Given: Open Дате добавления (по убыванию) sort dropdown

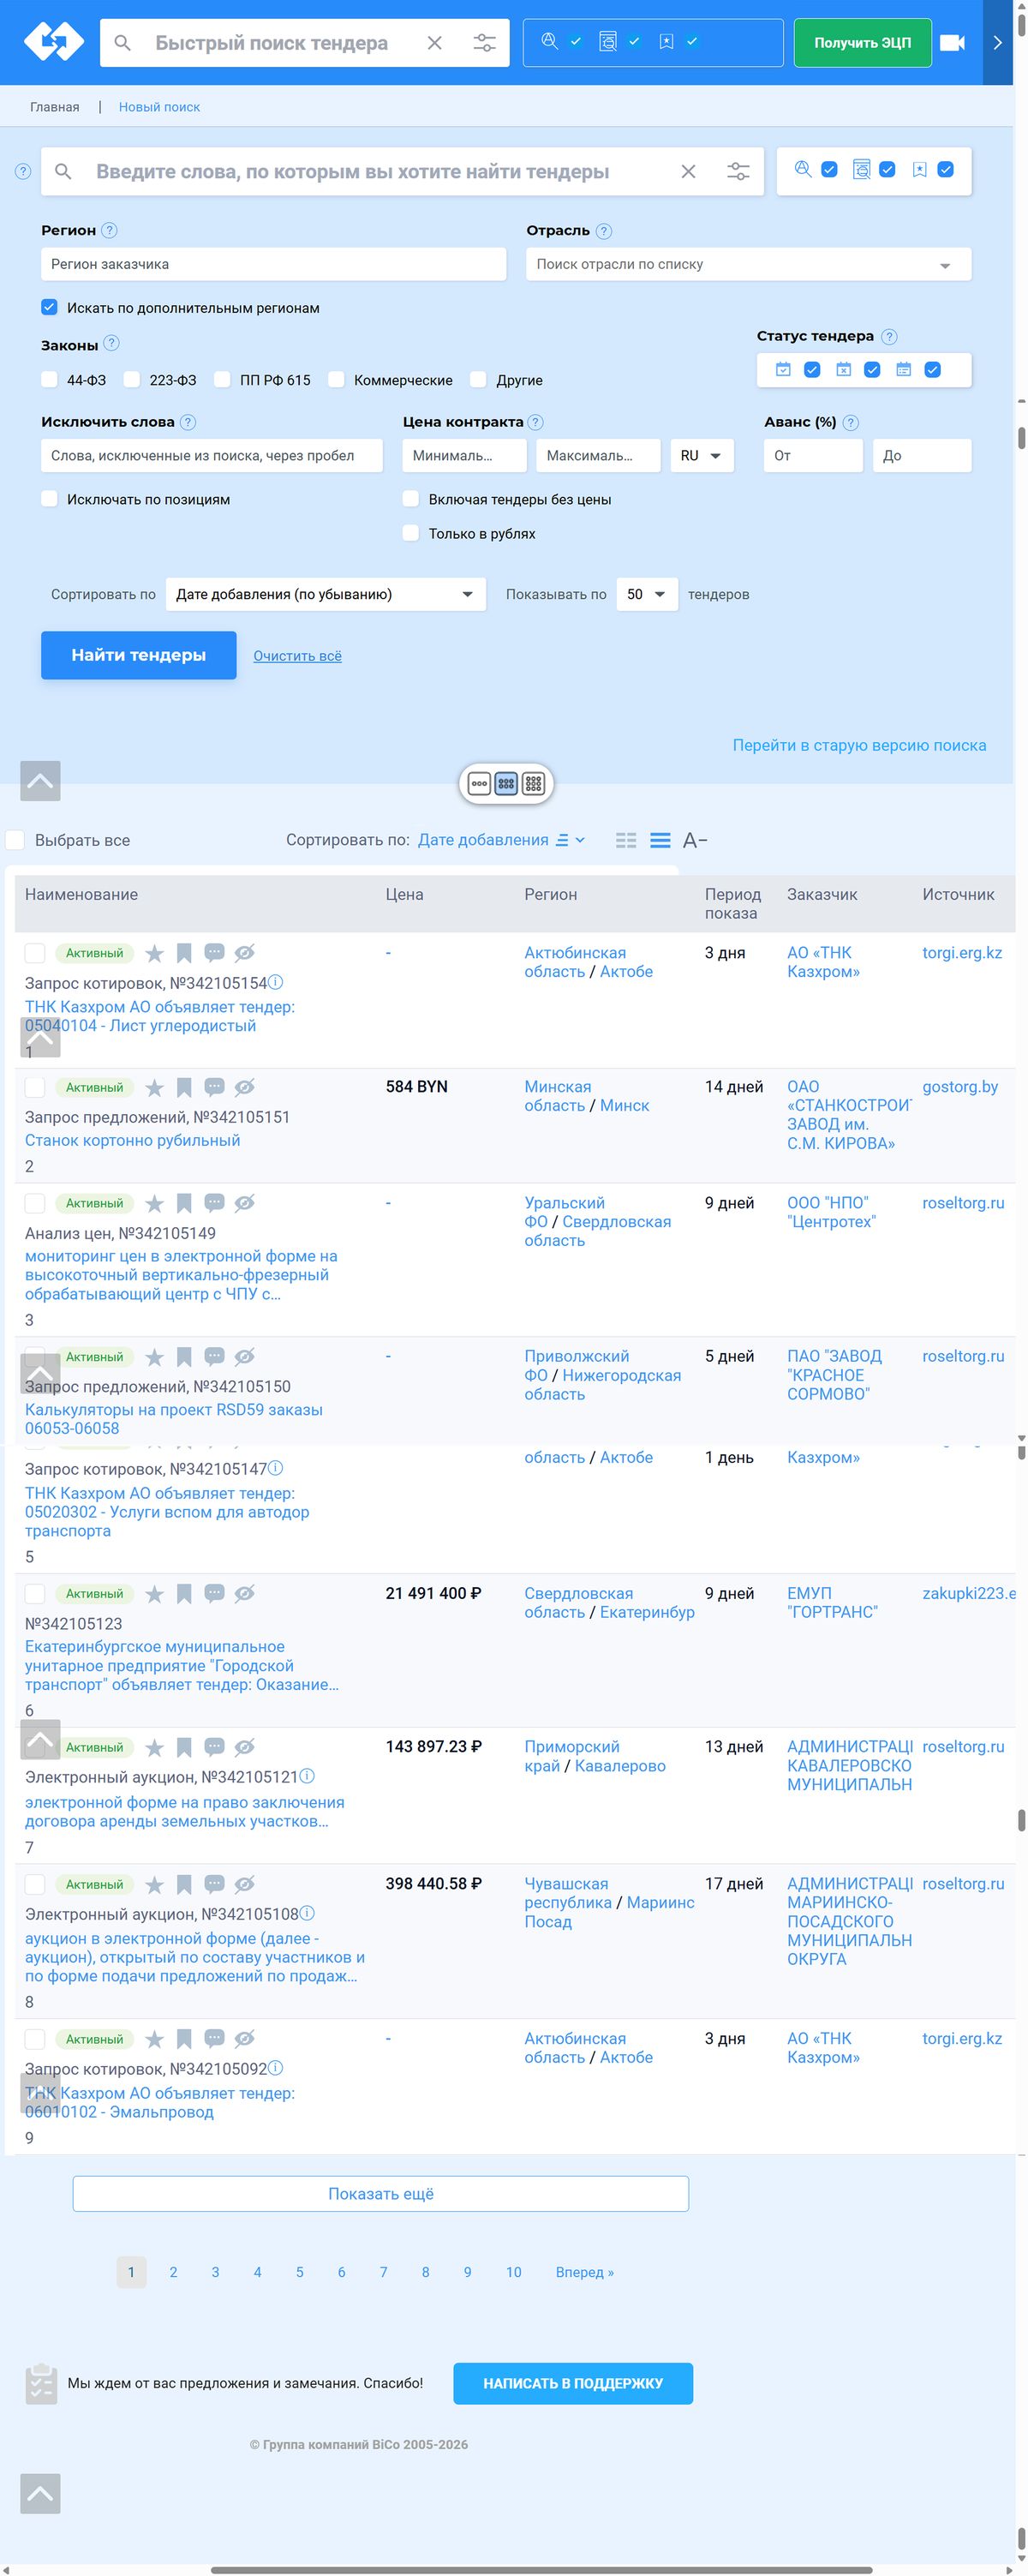Looking at the screenshot, I should coord(326,594).
